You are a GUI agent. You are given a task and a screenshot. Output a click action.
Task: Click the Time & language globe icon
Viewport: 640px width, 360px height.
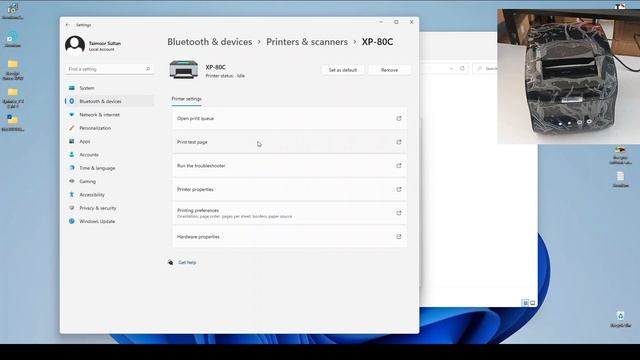[72, 168]
